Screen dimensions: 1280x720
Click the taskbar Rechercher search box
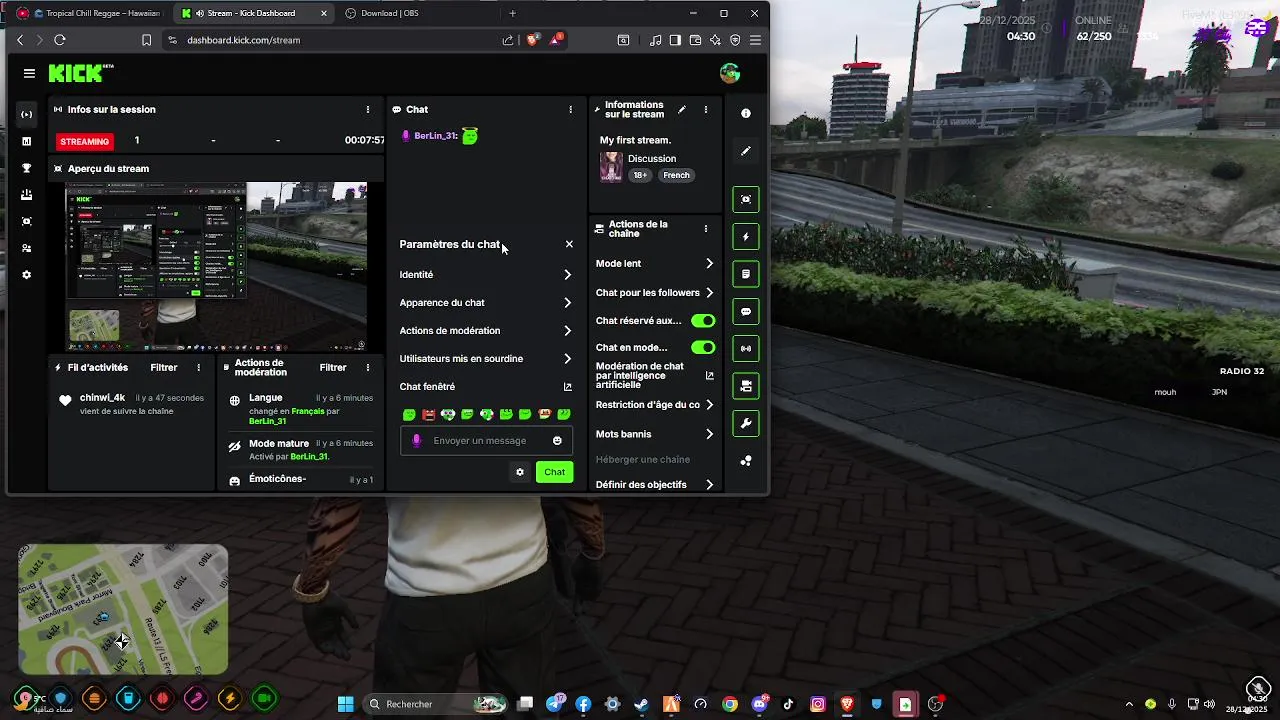[435, 704]
